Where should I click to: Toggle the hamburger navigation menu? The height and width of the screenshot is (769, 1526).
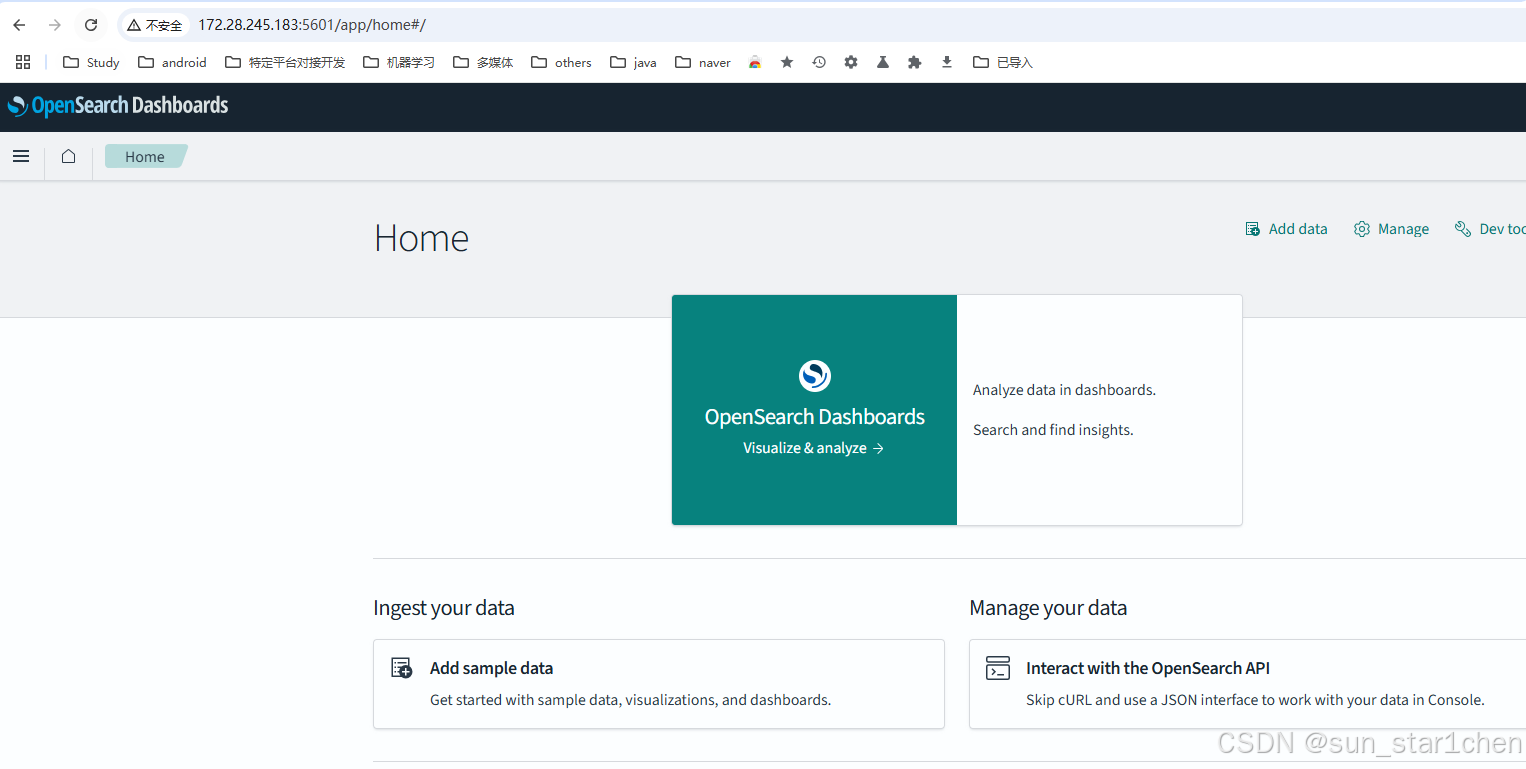tap(21, 156)
